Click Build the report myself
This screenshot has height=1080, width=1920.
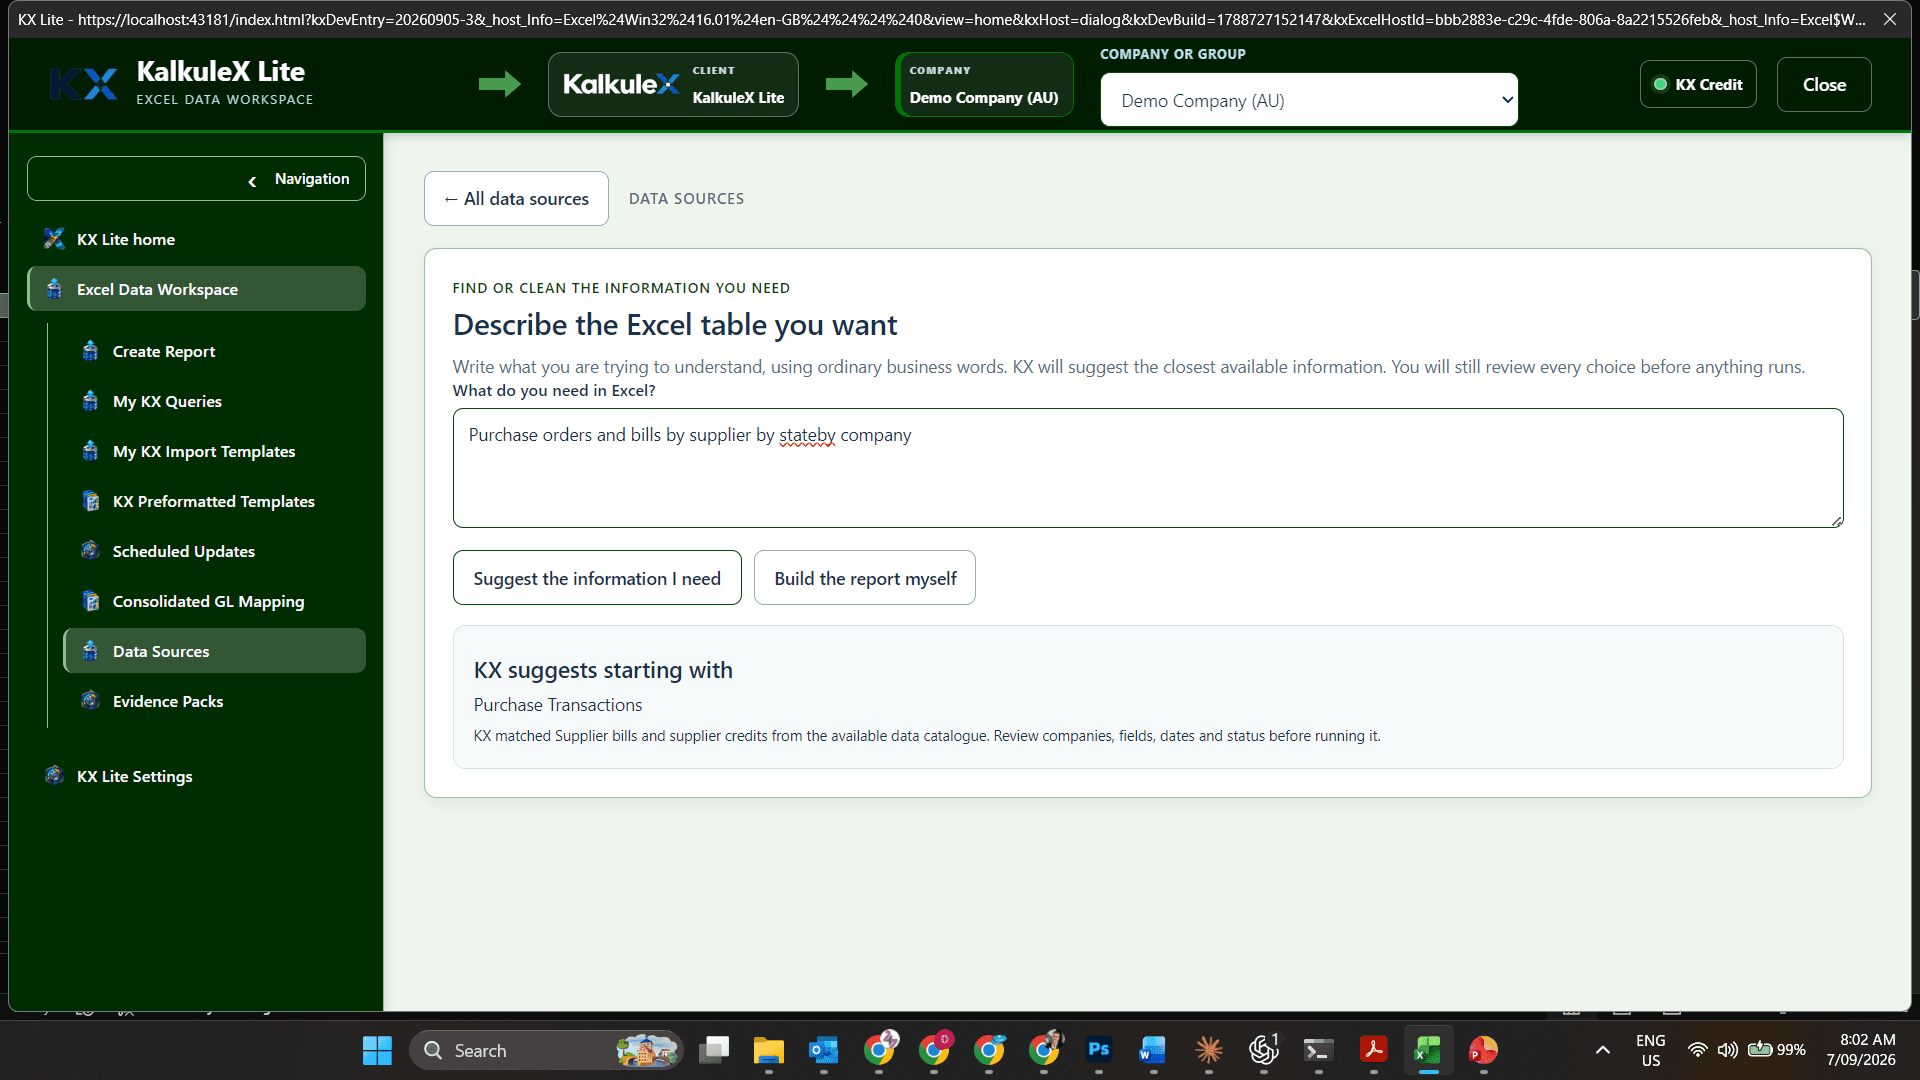(865, 578)
